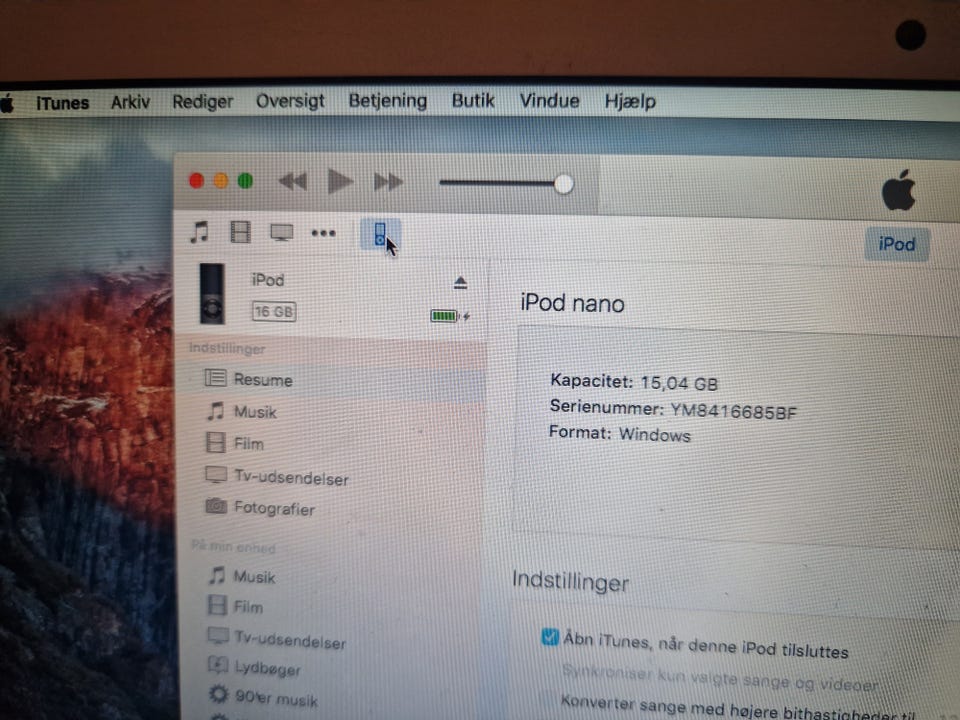Open the Apple menu in menu bar
This screenshot has height=720, width=960.
(x=7, y=102)
